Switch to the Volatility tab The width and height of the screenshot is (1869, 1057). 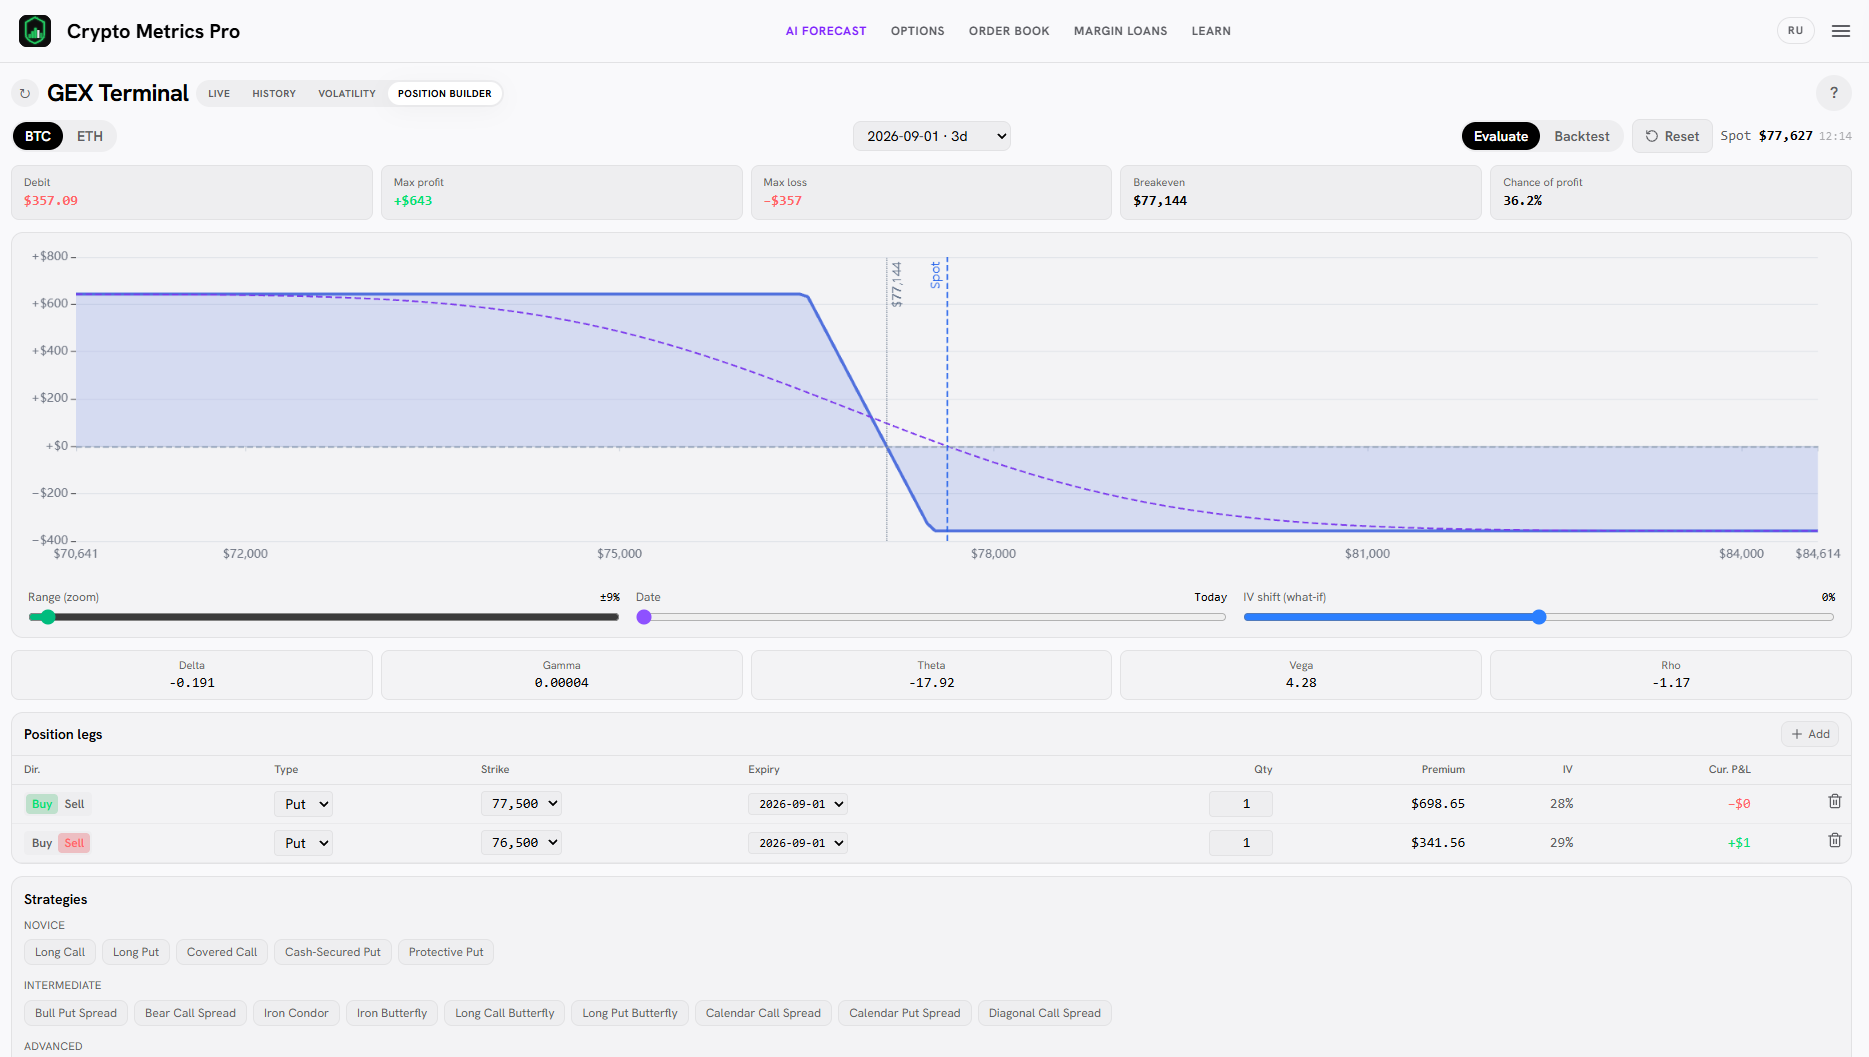pos(347,94)
